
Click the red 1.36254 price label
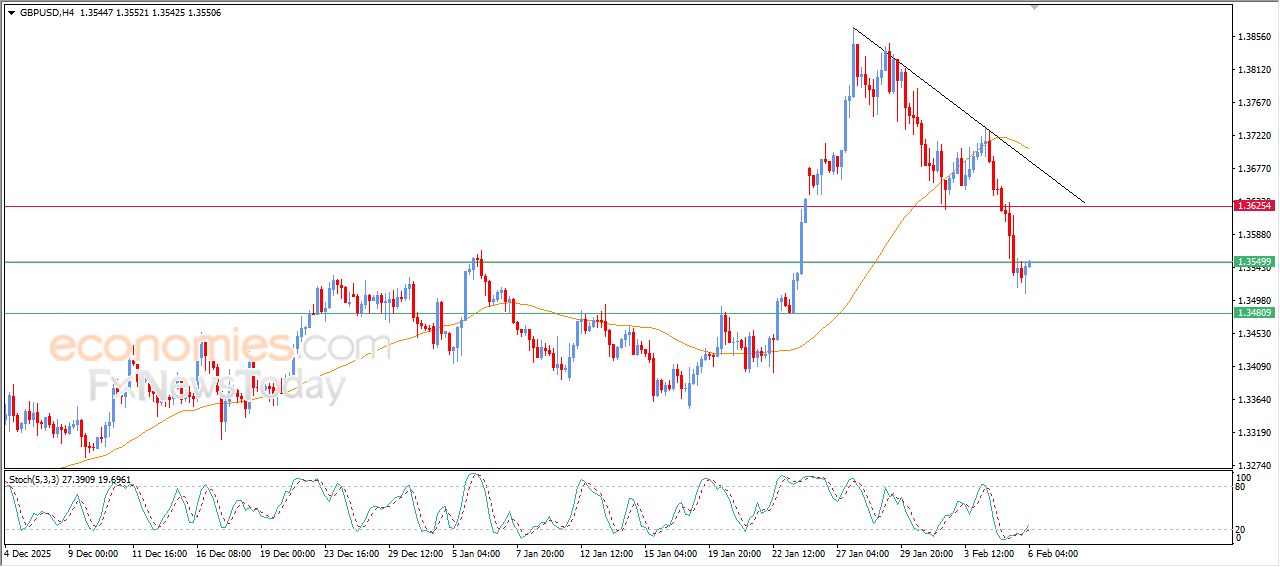pos(1254,205)
